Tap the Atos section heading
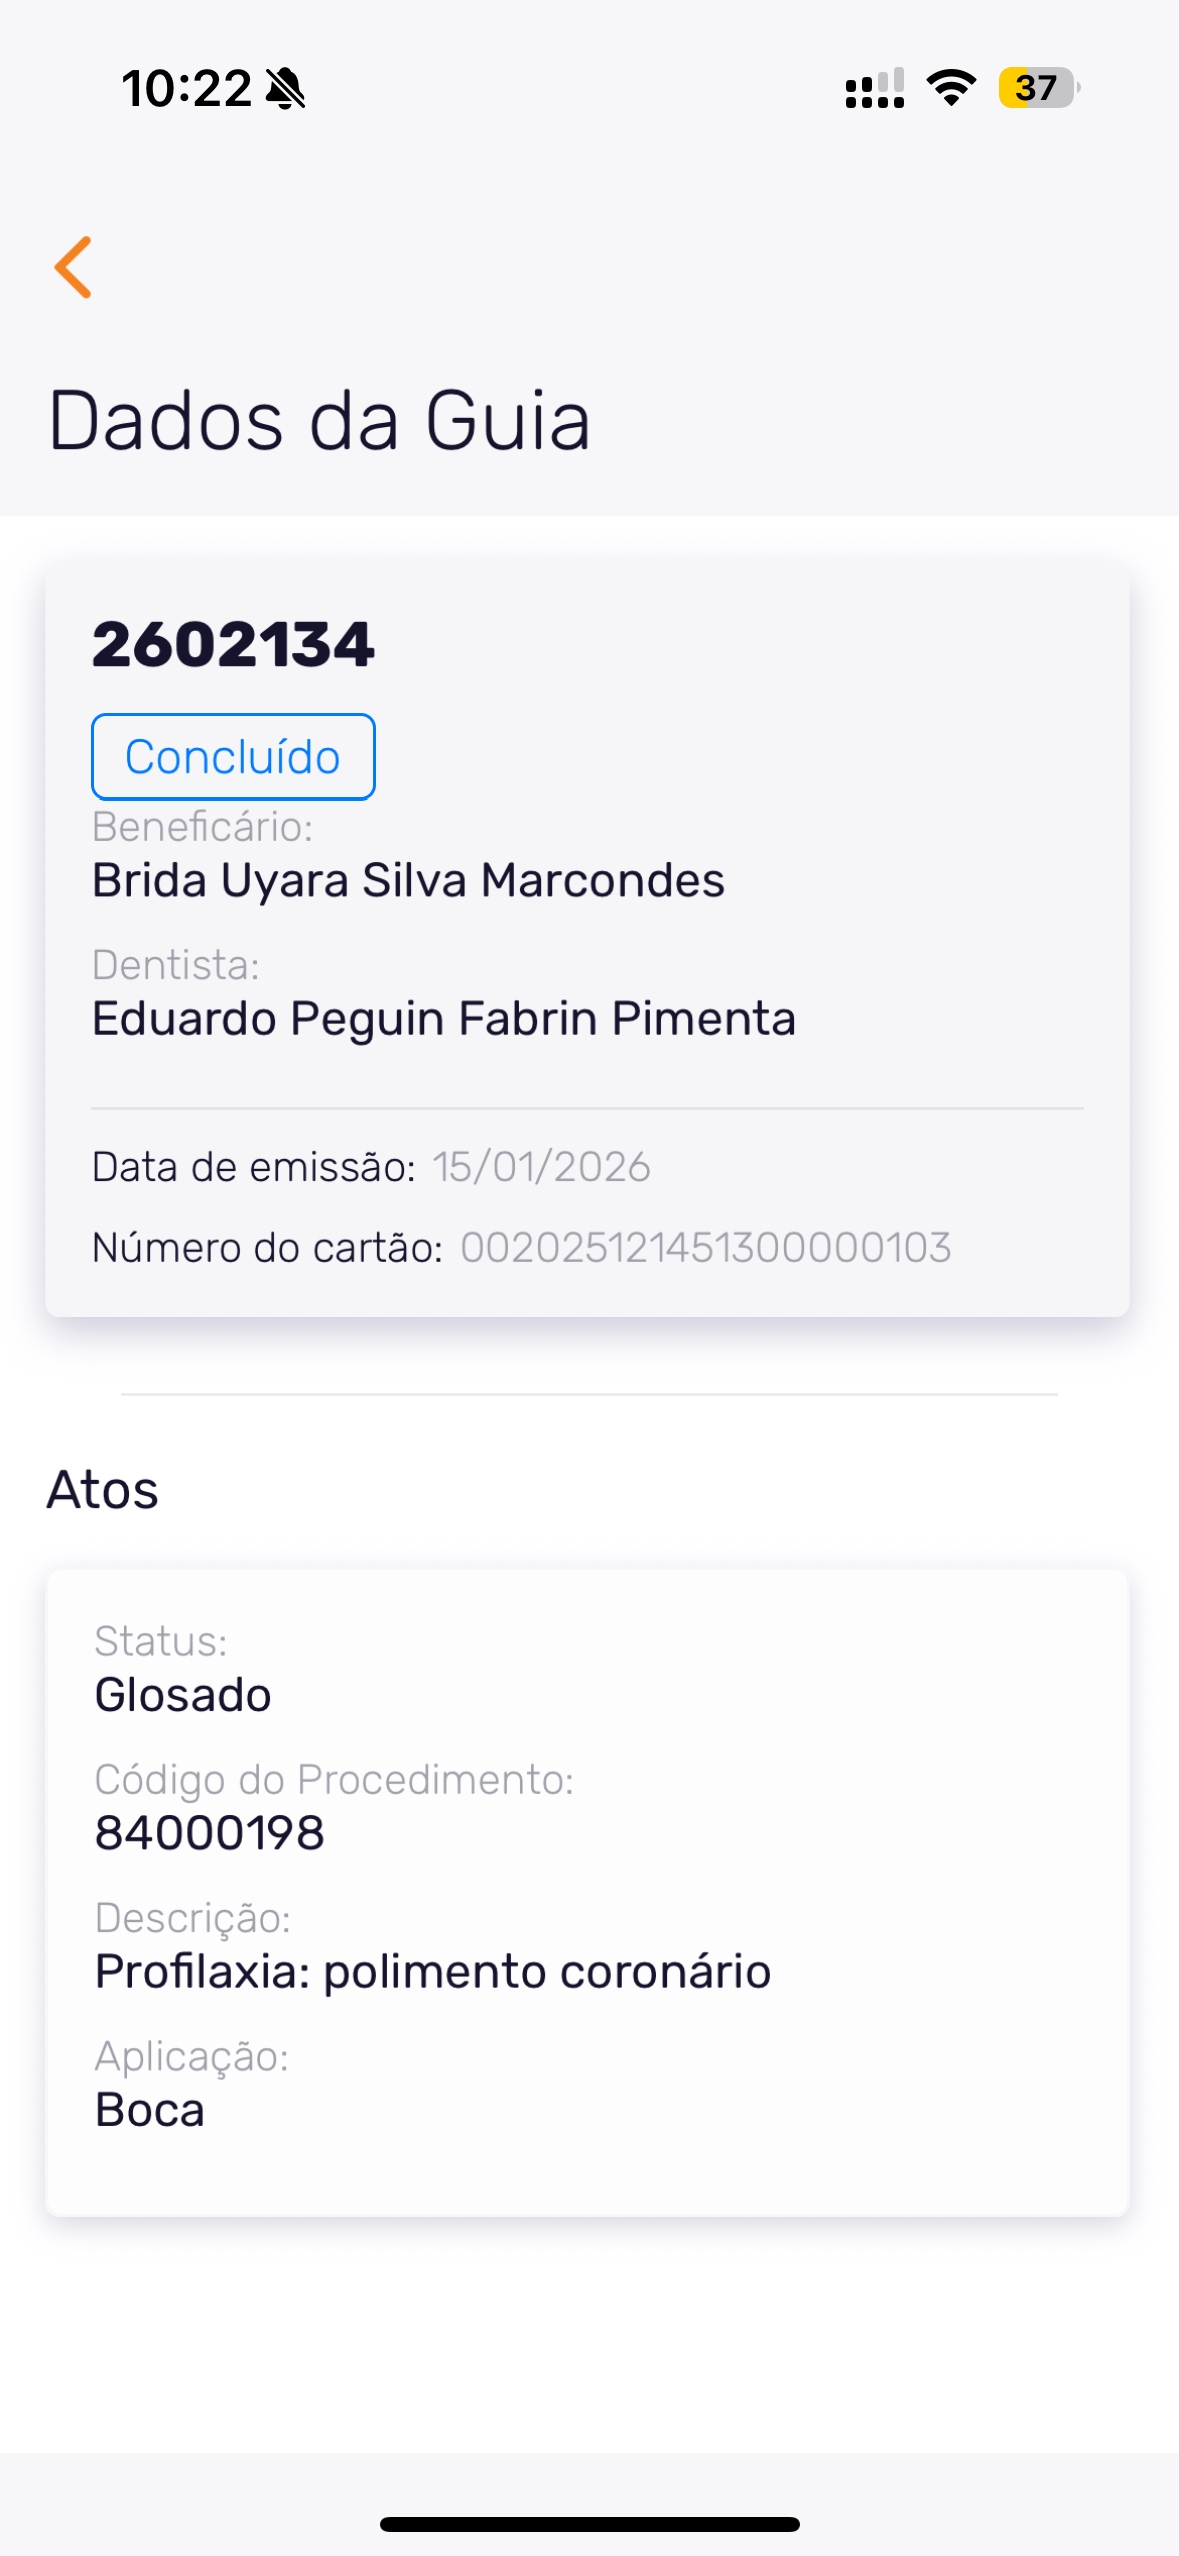Viewport: 1179px width, 2556px height. [103, 1490]
